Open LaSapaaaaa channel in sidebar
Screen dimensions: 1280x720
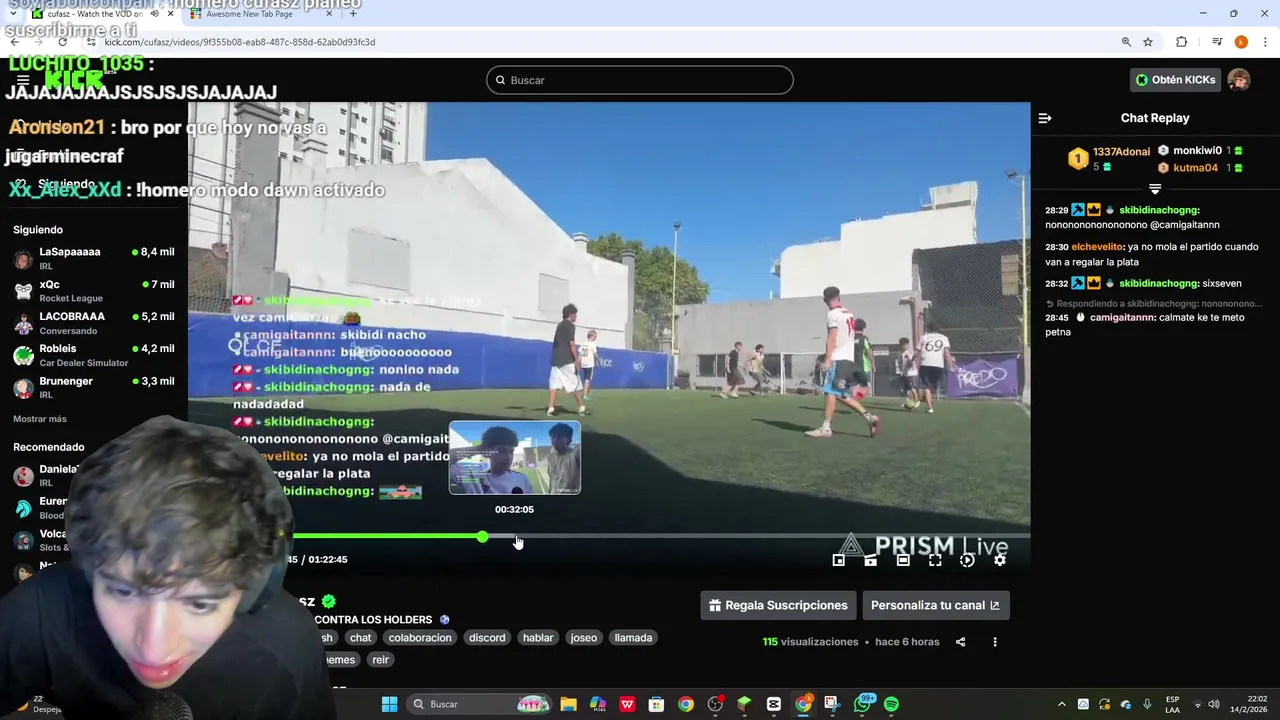point(93,259)
